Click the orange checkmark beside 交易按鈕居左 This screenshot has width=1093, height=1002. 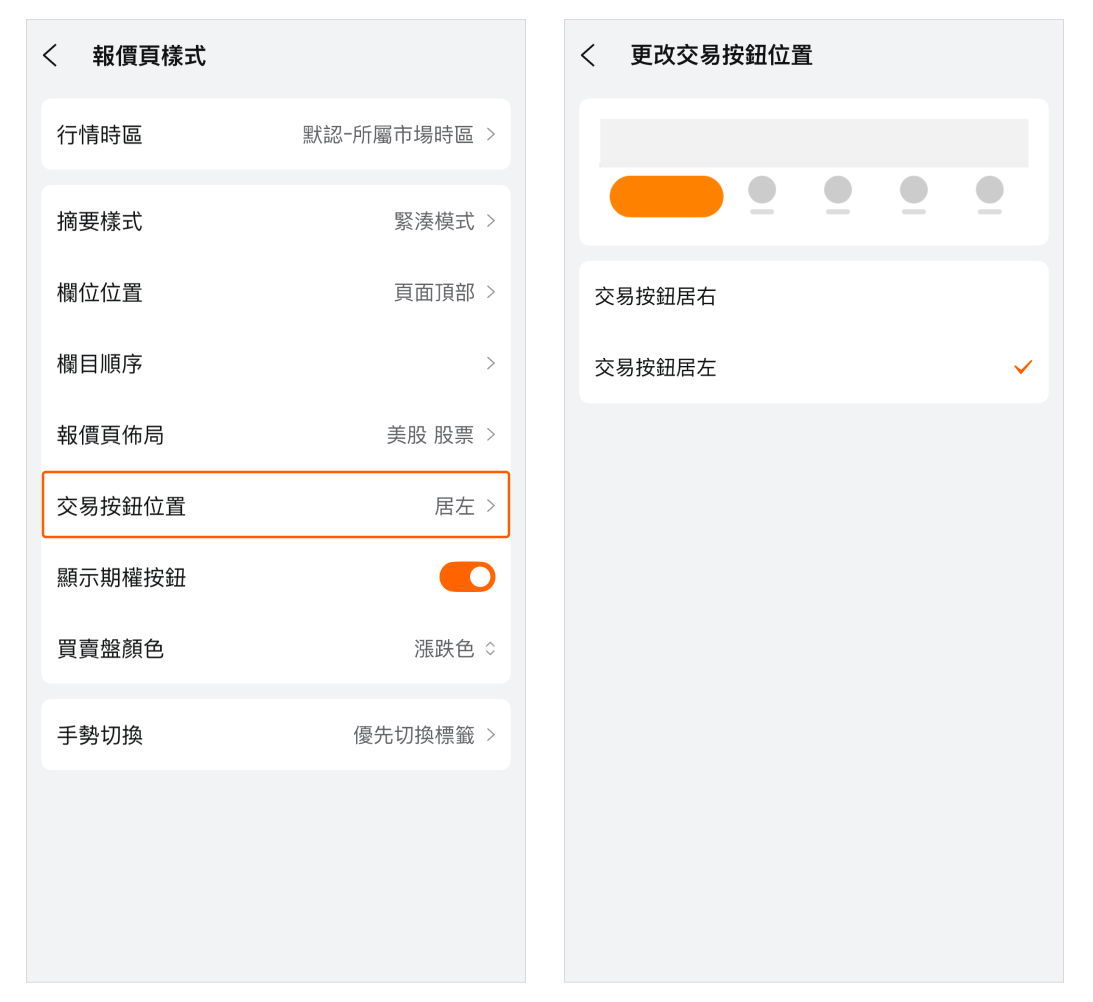(x=1022, y=367)
